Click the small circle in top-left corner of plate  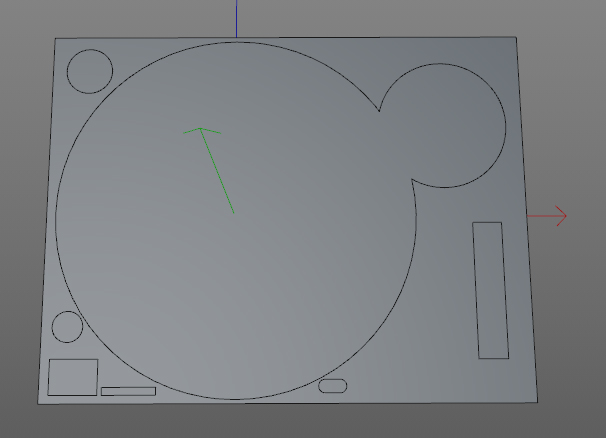[90, 71]
